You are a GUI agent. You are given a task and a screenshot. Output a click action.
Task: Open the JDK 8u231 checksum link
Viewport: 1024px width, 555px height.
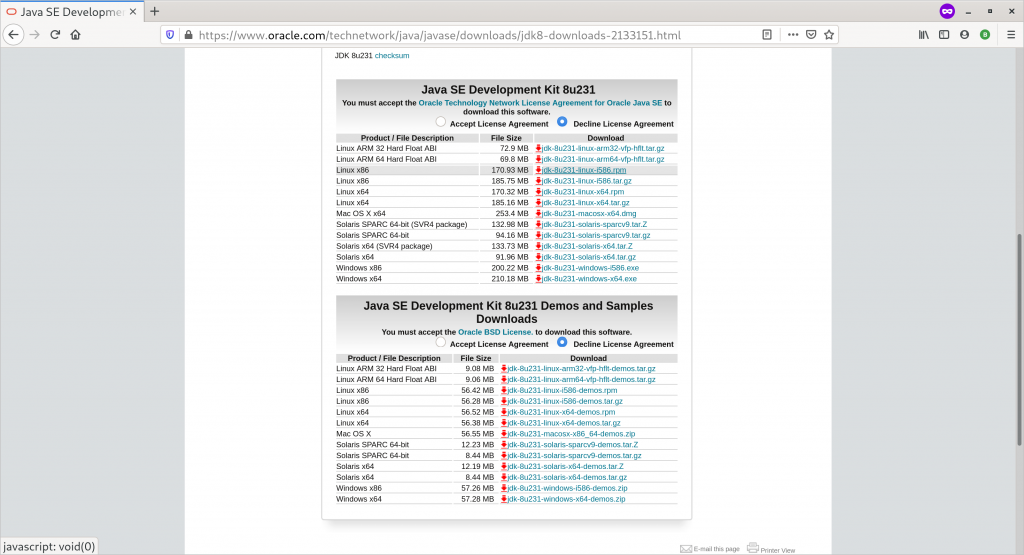point(392,56)
